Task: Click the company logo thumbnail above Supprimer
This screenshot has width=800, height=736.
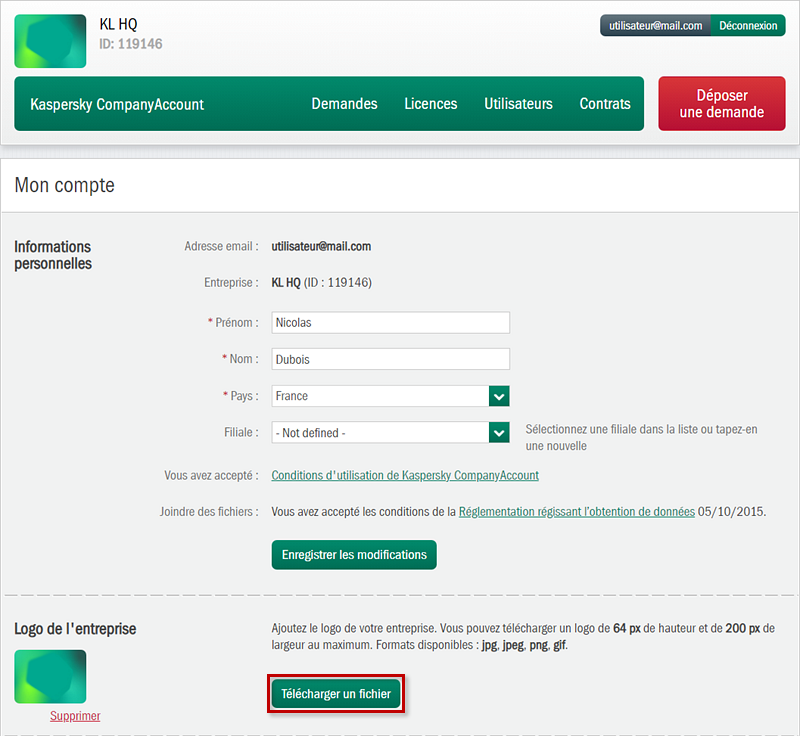Action: click(50, 676)
